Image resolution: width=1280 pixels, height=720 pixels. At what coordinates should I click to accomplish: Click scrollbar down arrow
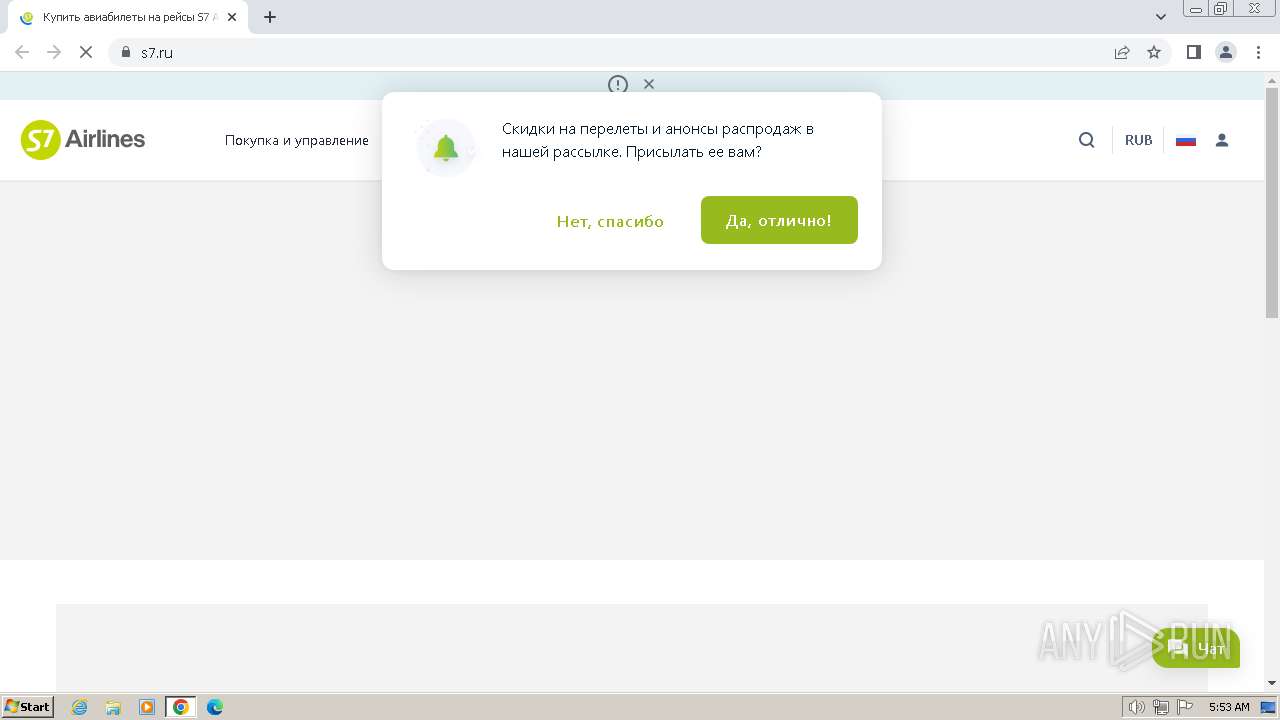click(x=1272, y=683)
